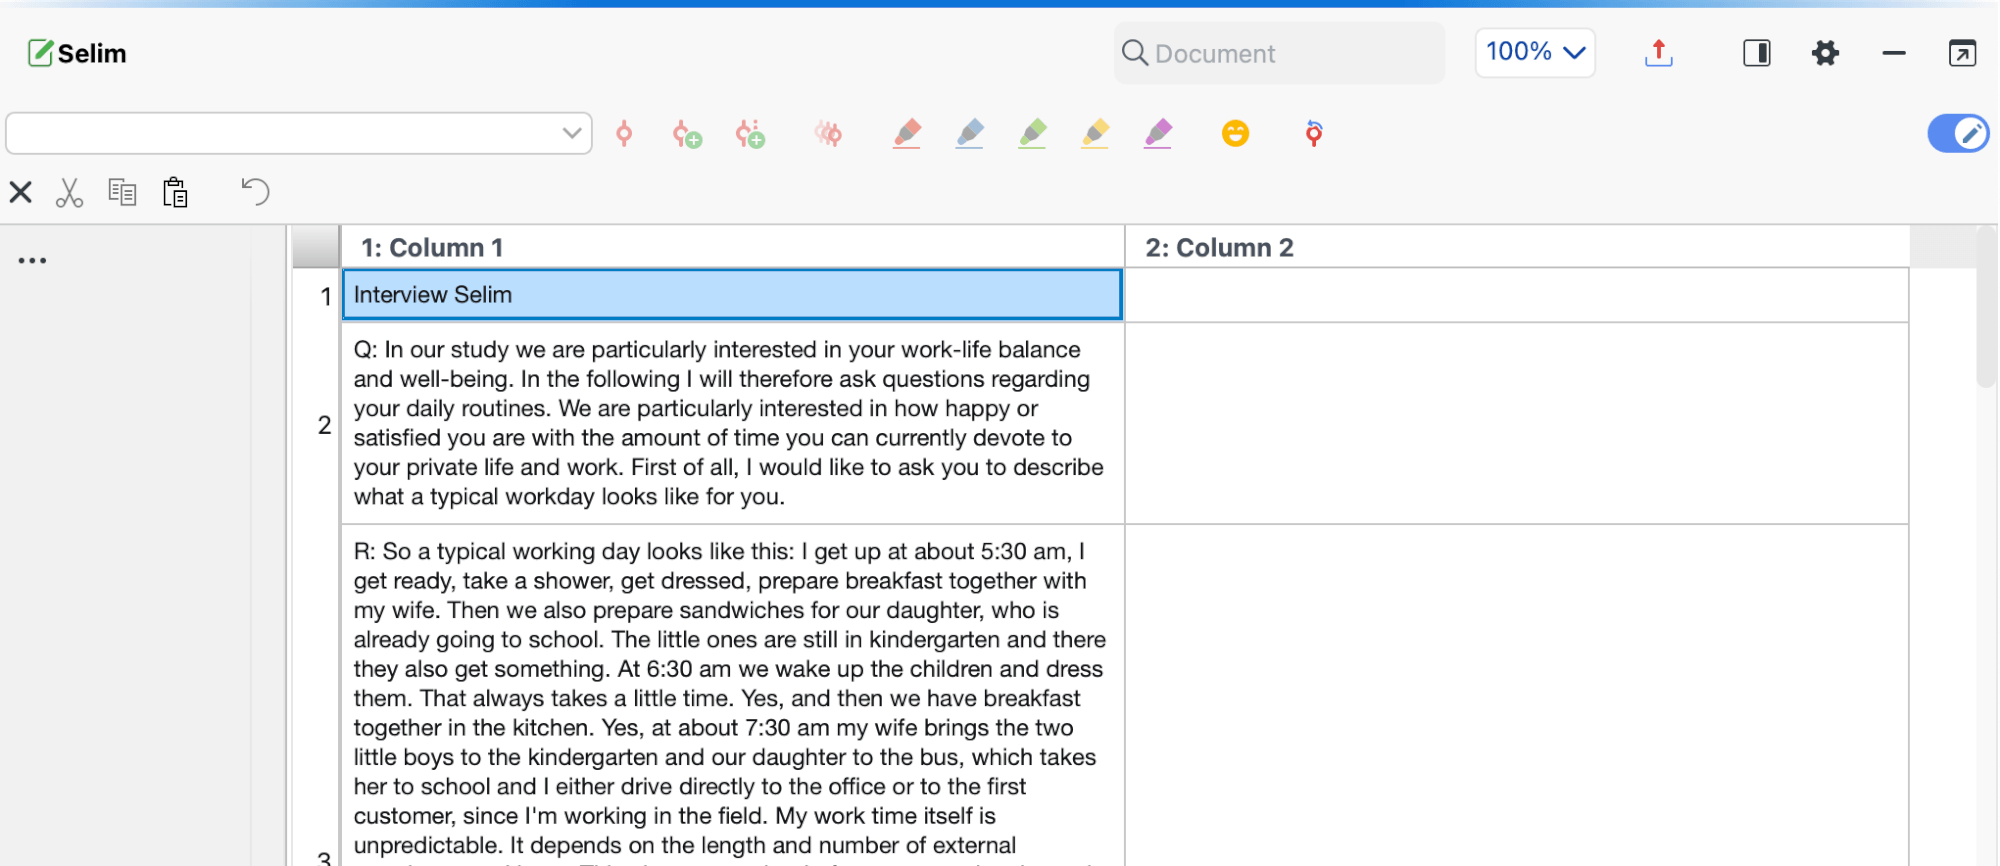Select the Interview Selim cell
Viewport: 2000px width, 866px height.
coord(732,295)
